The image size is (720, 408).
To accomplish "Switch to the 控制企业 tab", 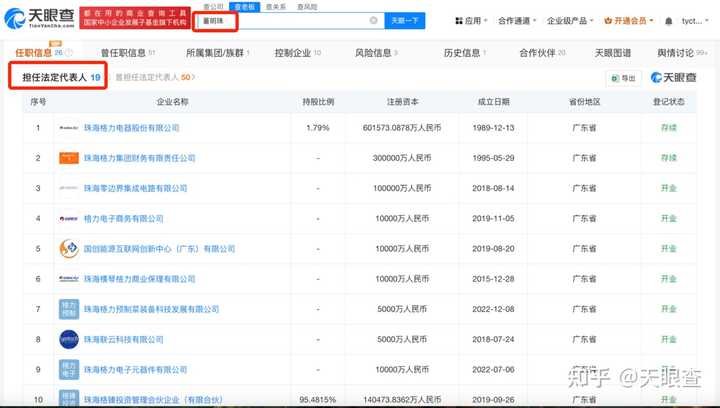I will (298, 53).
